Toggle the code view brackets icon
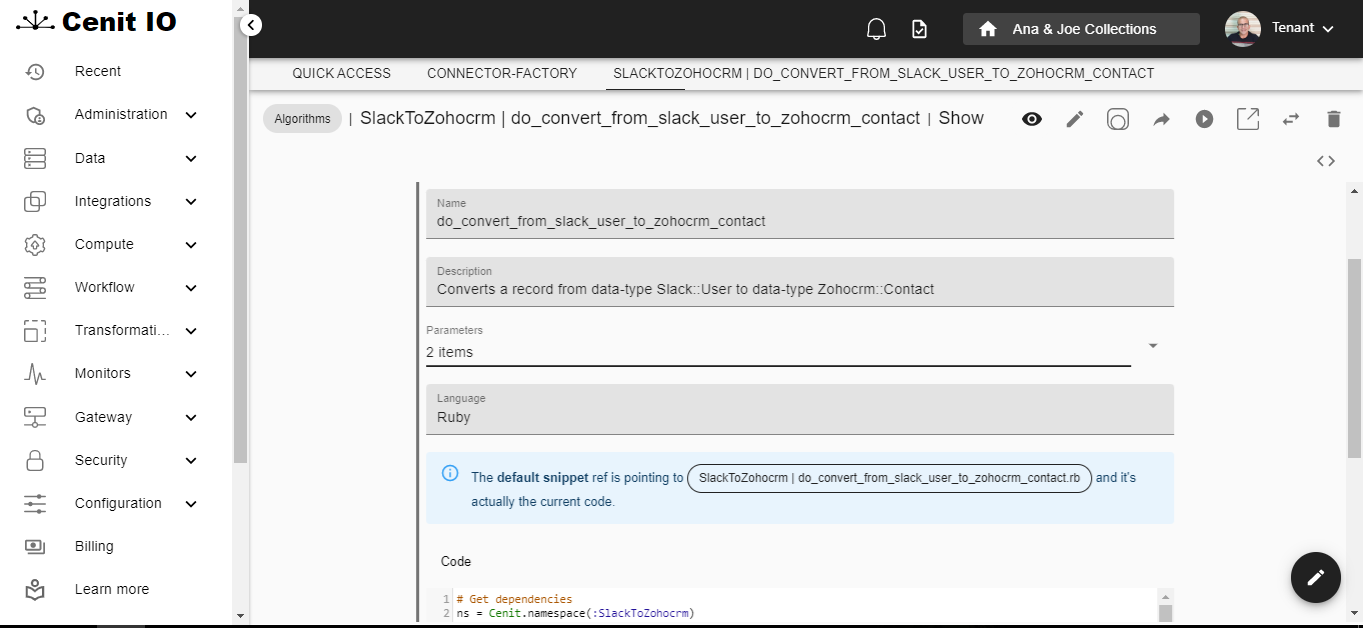1363x628 pixels. pyautogui.click(x=1325, y=161)
